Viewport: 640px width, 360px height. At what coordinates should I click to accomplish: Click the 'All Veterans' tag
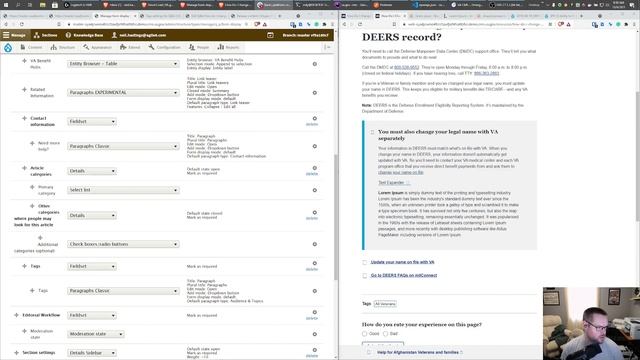tap(385, 304)
